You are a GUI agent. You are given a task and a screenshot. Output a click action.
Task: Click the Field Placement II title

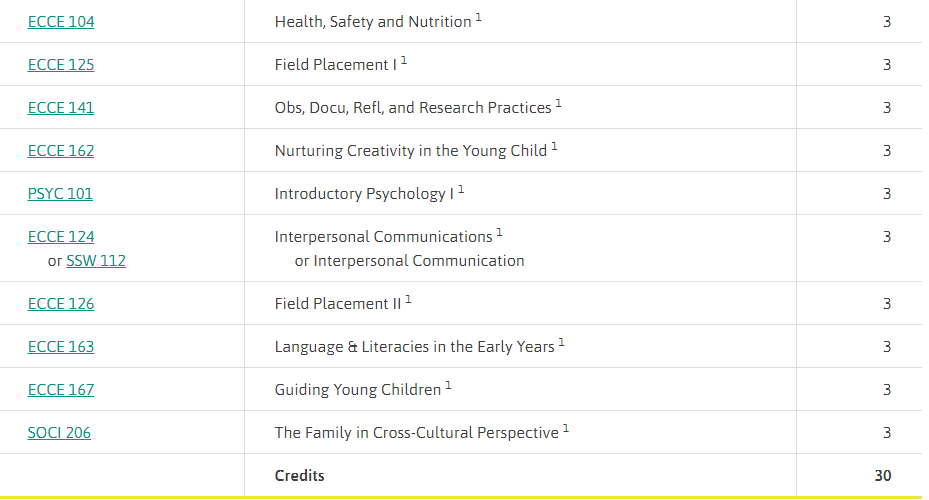click(x=338, y=304)
